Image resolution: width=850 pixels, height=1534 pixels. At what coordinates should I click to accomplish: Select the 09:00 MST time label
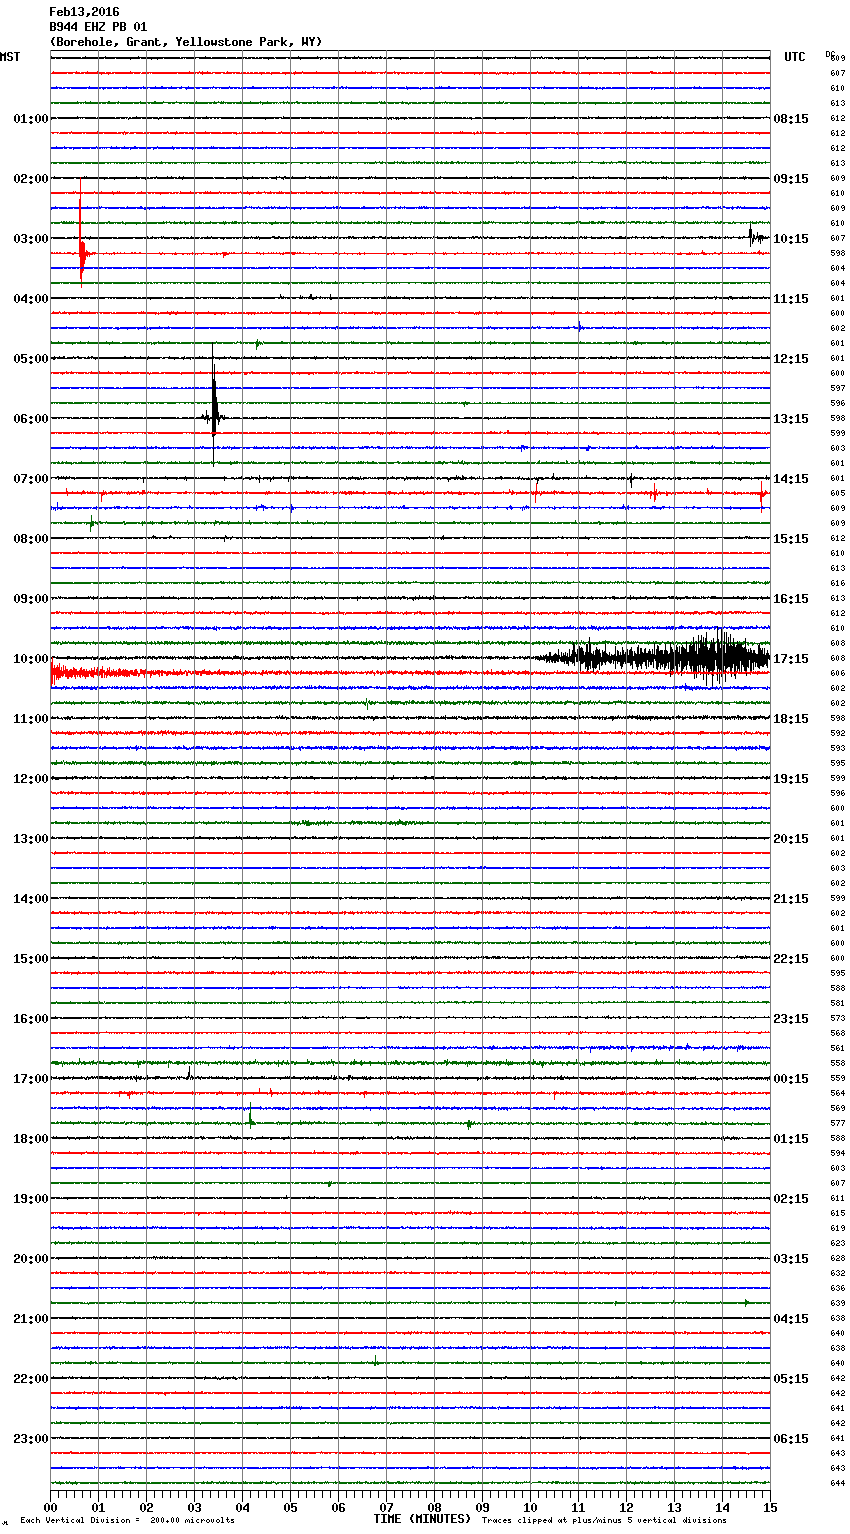coord(30,599)
